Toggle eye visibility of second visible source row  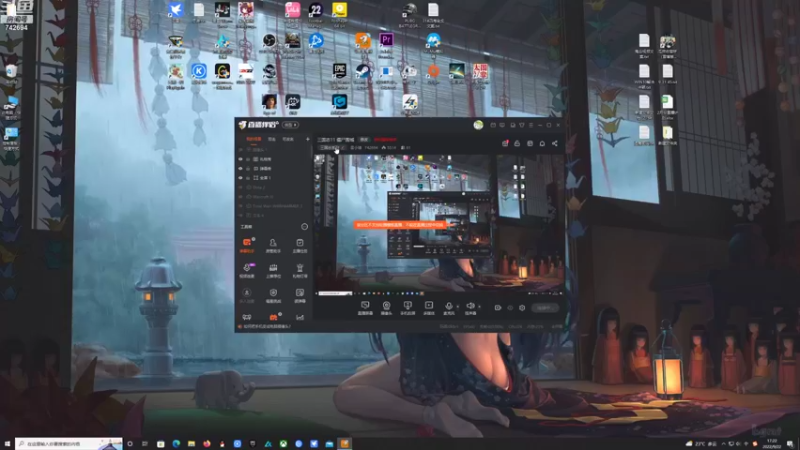click(x=241, y=168)
